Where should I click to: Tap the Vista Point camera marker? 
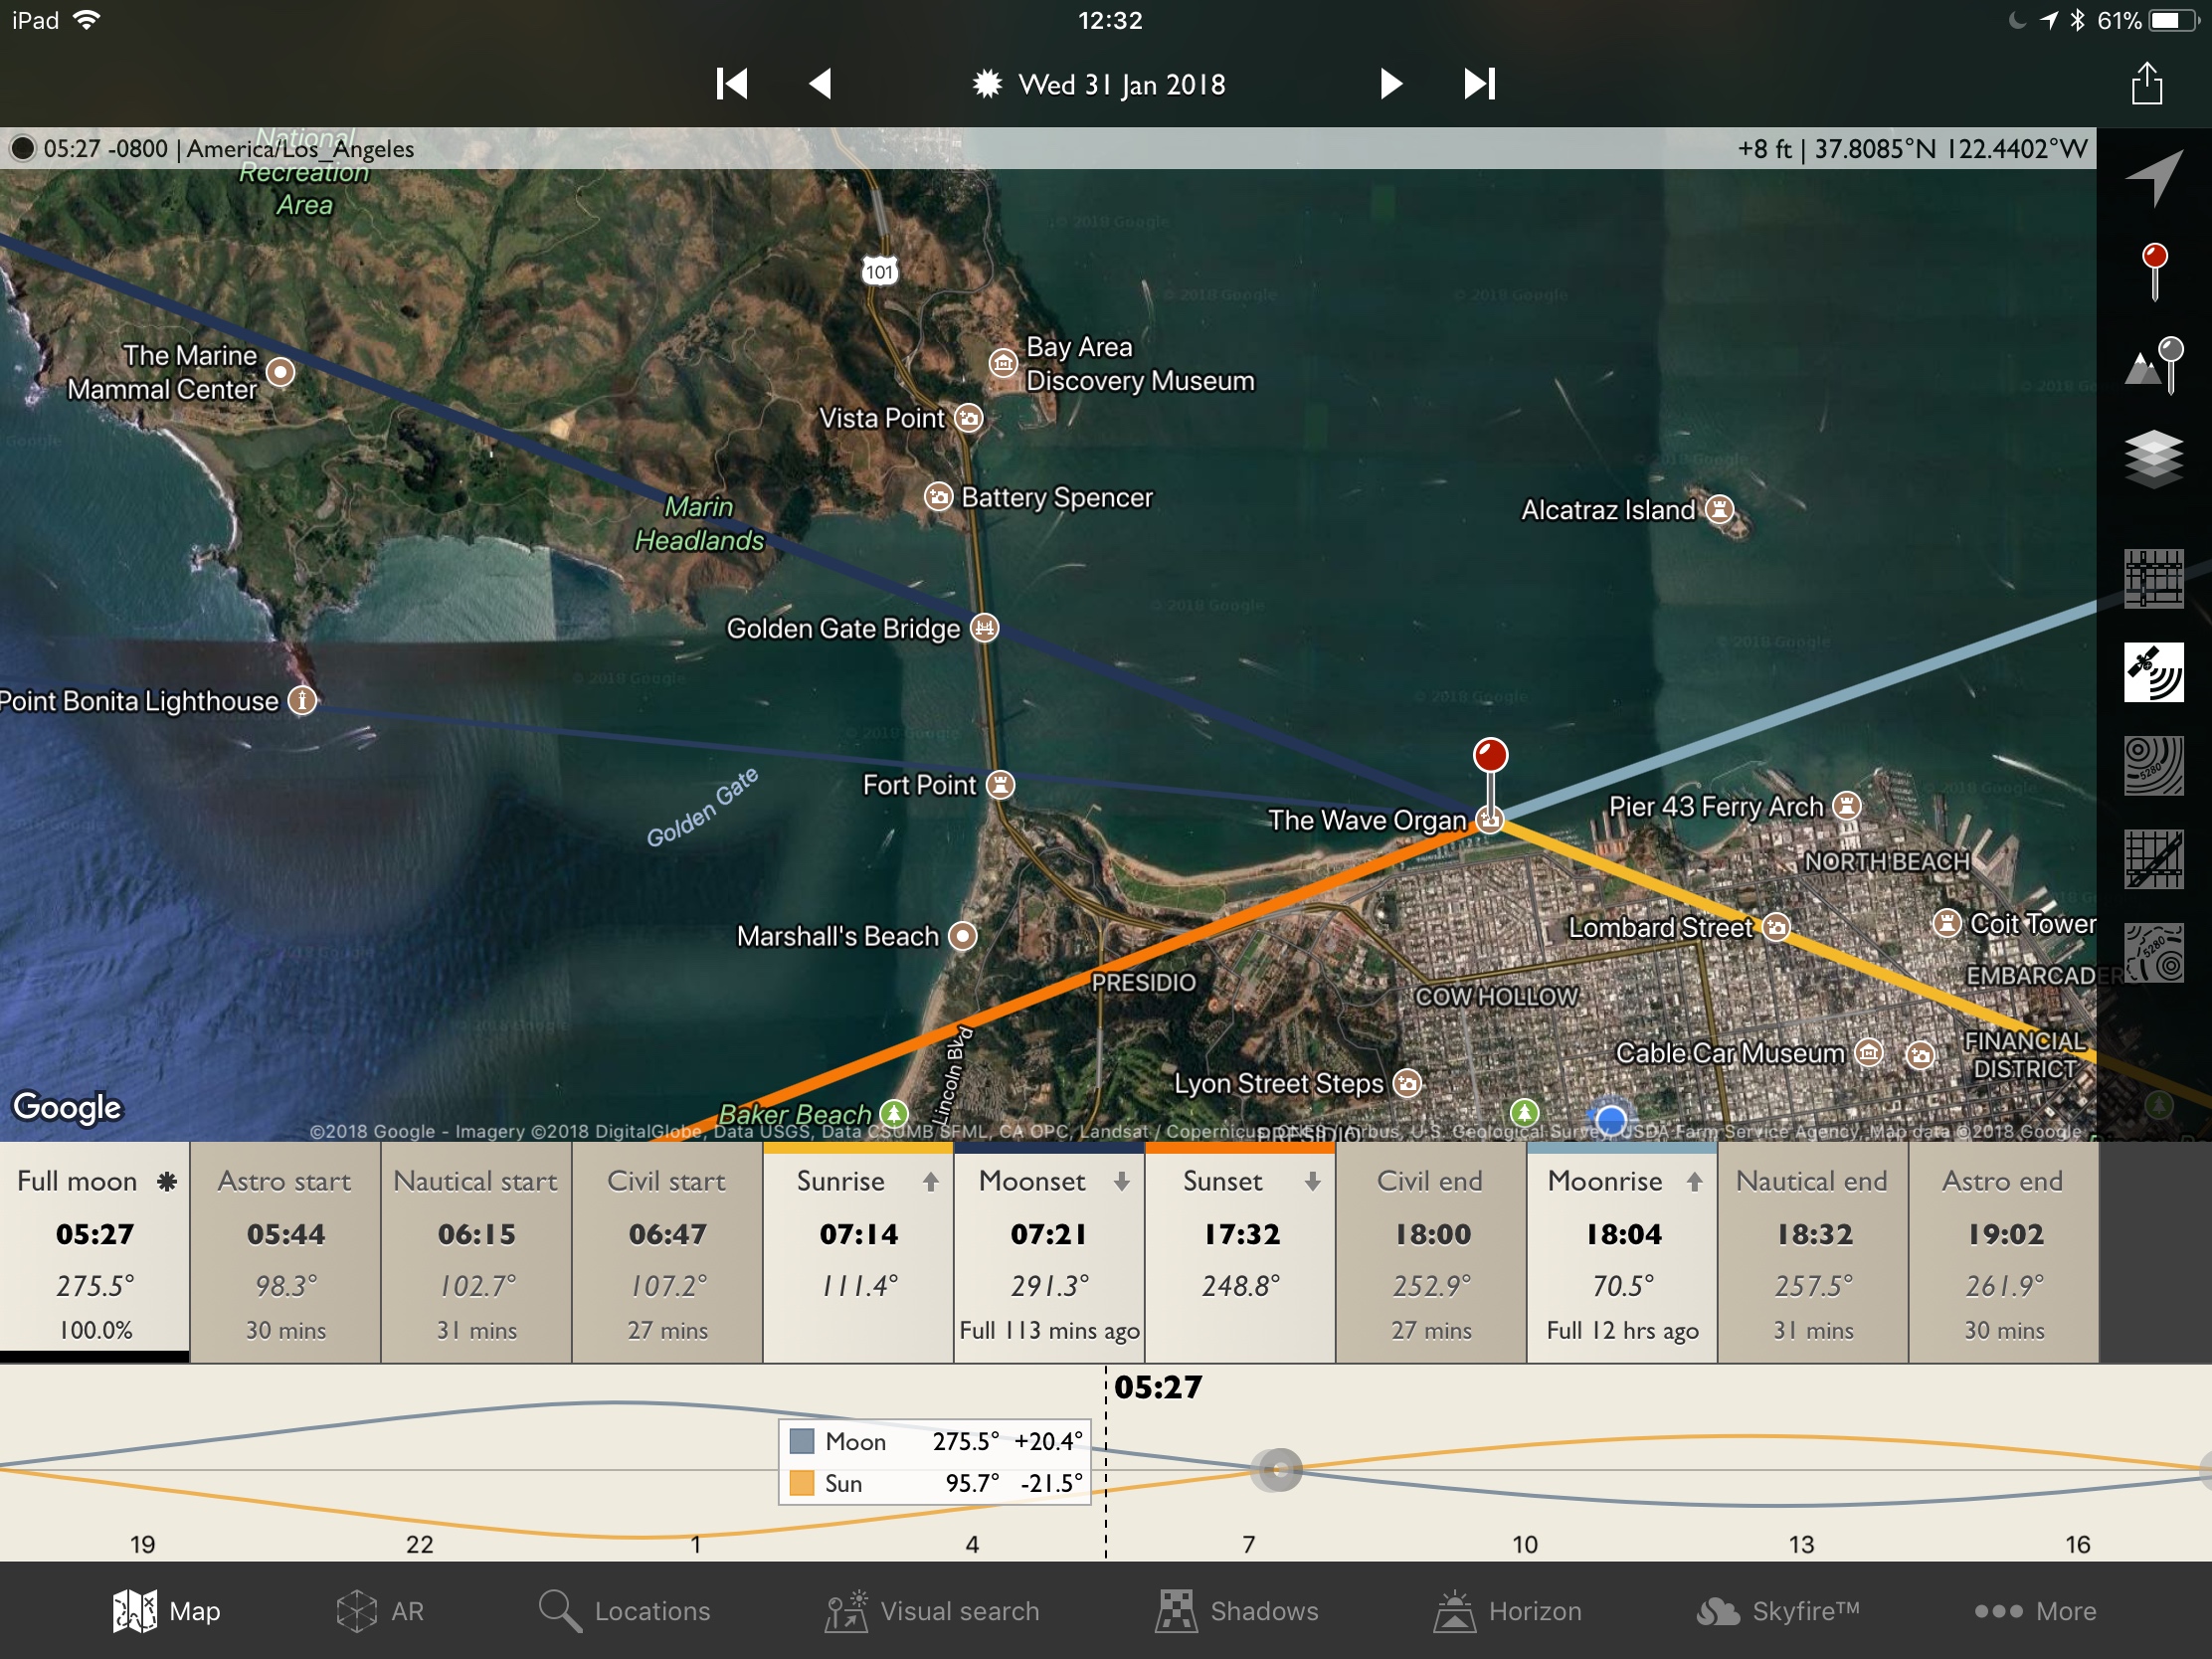click(968, 418)
